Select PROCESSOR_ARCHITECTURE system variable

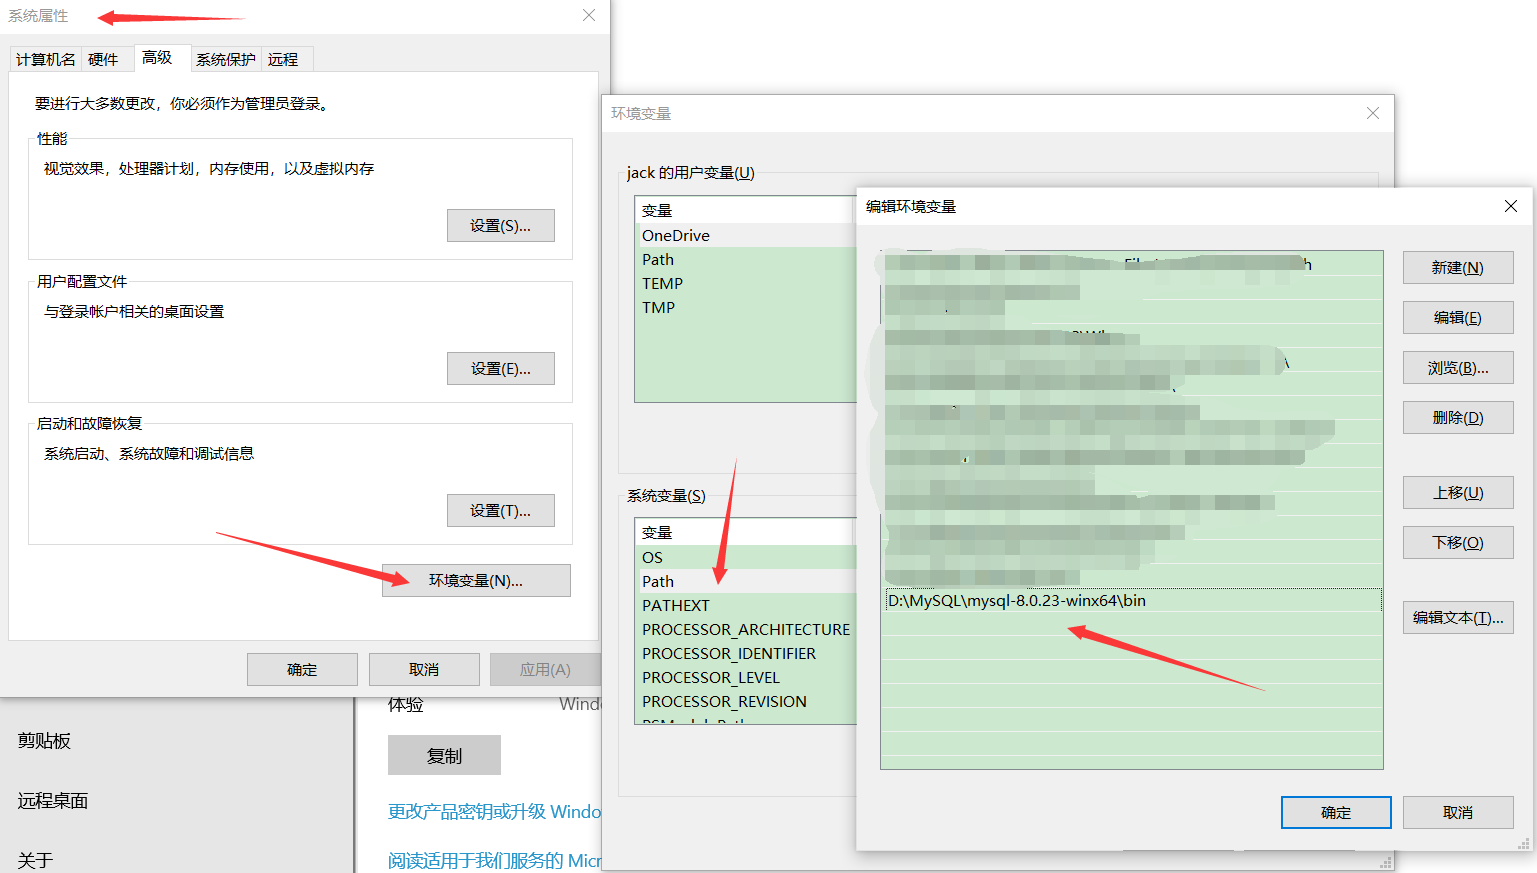746,629
